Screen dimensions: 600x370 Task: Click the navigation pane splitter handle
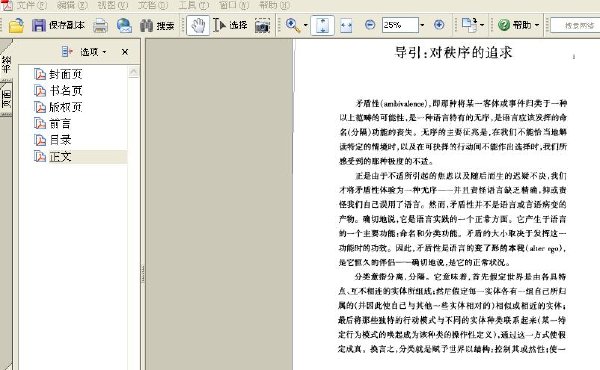pos(143,274)
